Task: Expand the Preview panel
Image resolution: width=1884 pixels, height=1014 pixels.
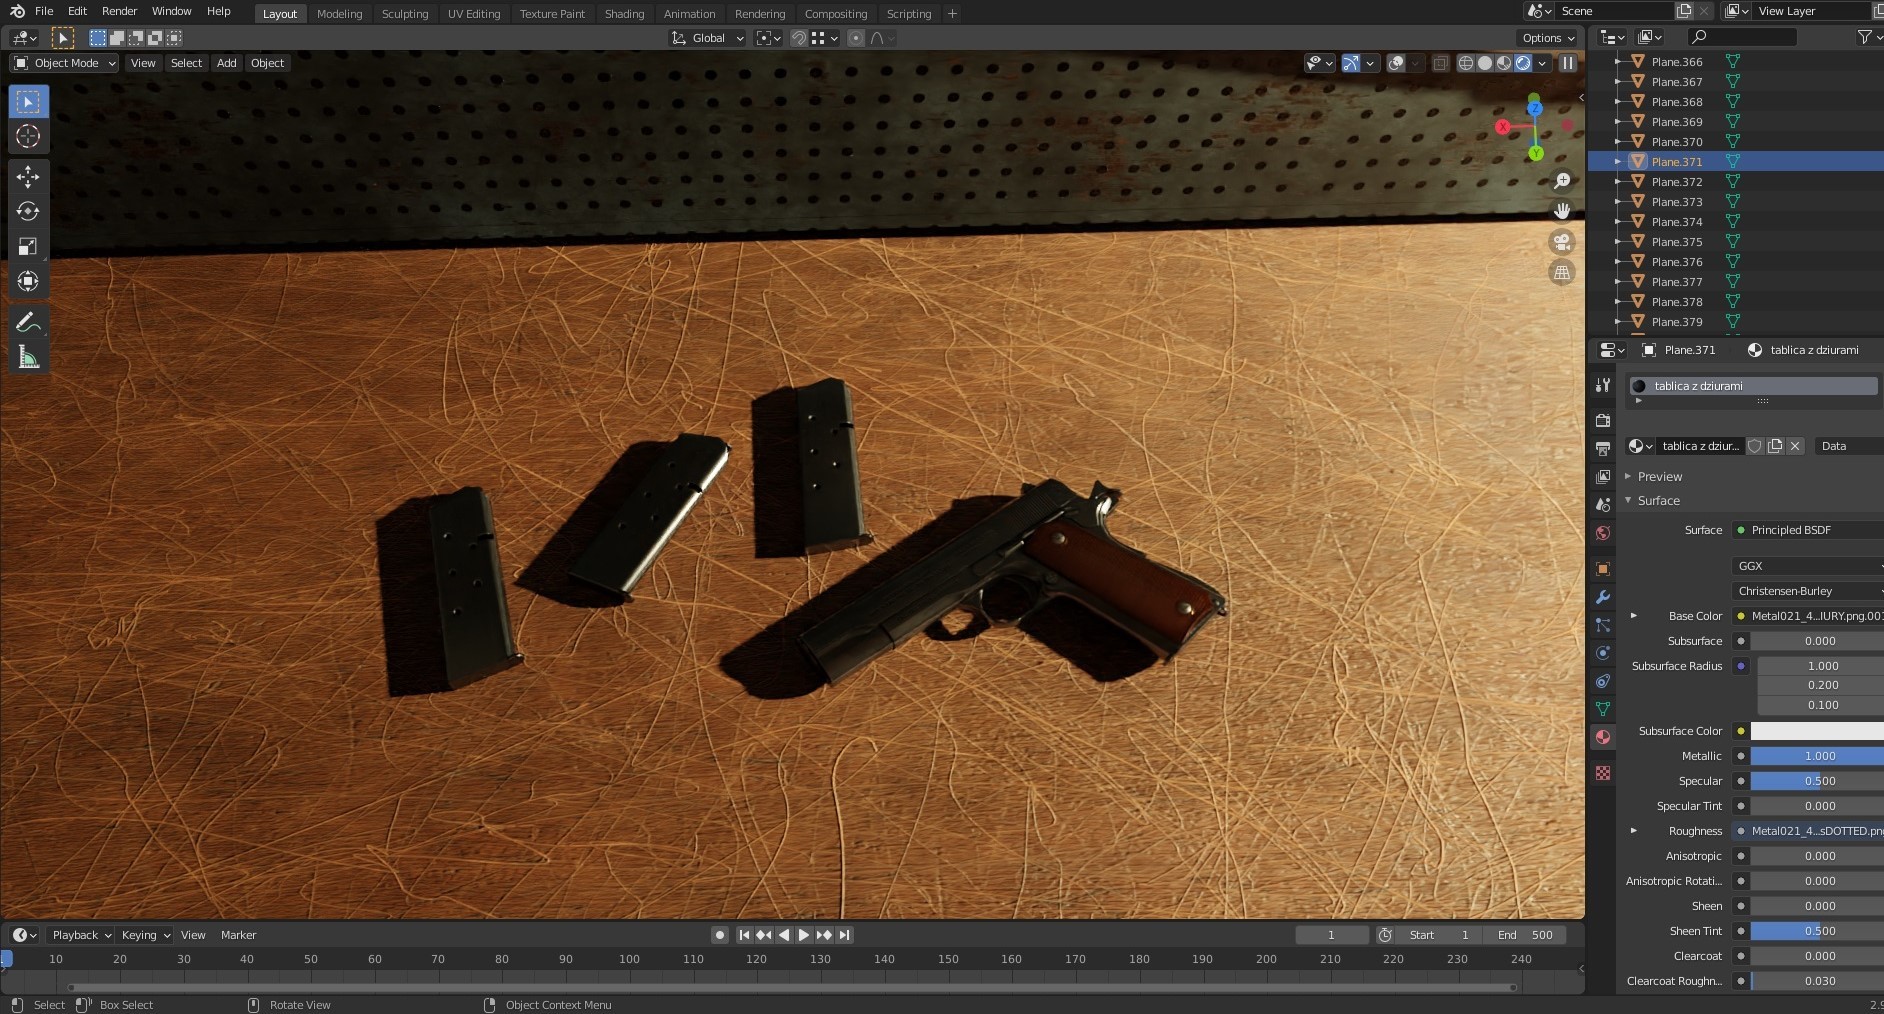Action: tap(1660, 477)
